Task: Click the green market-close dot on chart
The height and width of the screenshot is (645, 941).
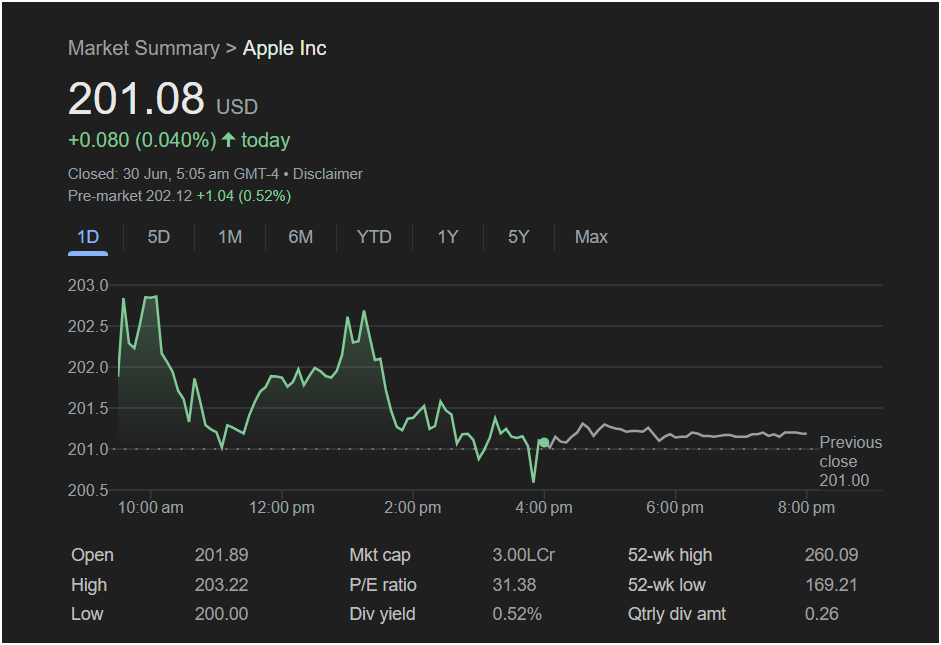Action: click(x=544, y=443)
